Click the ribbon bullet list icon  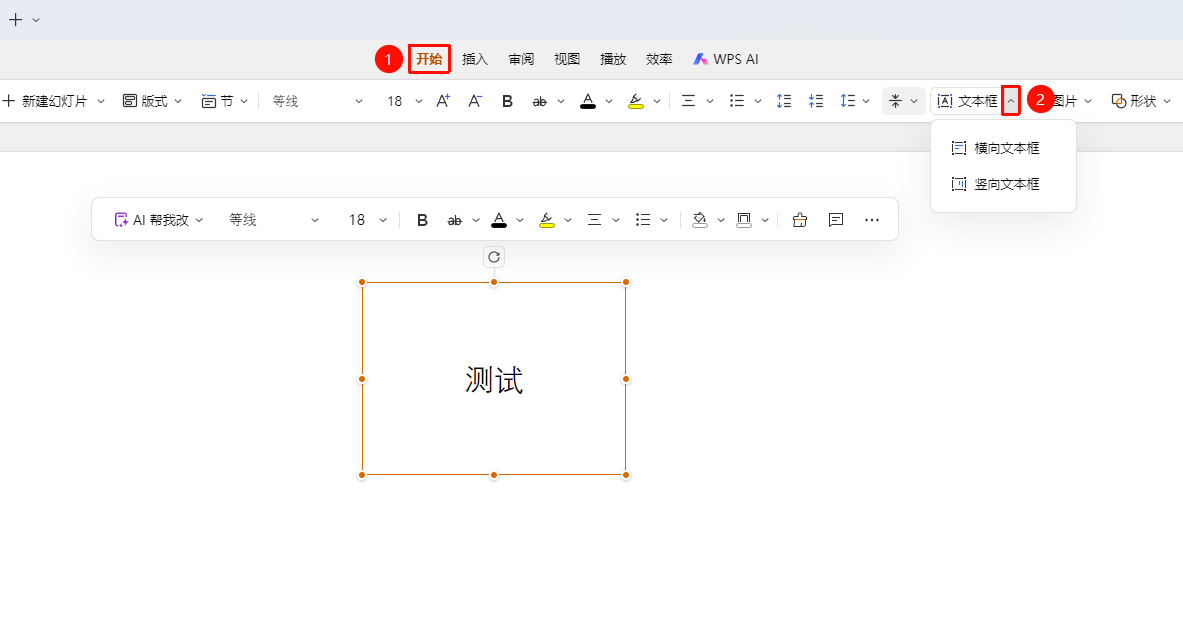pos(737,101)
